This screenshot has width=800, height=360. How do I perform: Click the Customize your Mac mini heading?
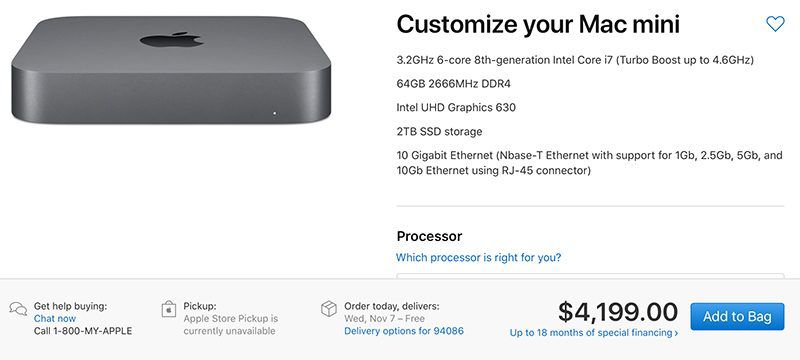(538, 24)
